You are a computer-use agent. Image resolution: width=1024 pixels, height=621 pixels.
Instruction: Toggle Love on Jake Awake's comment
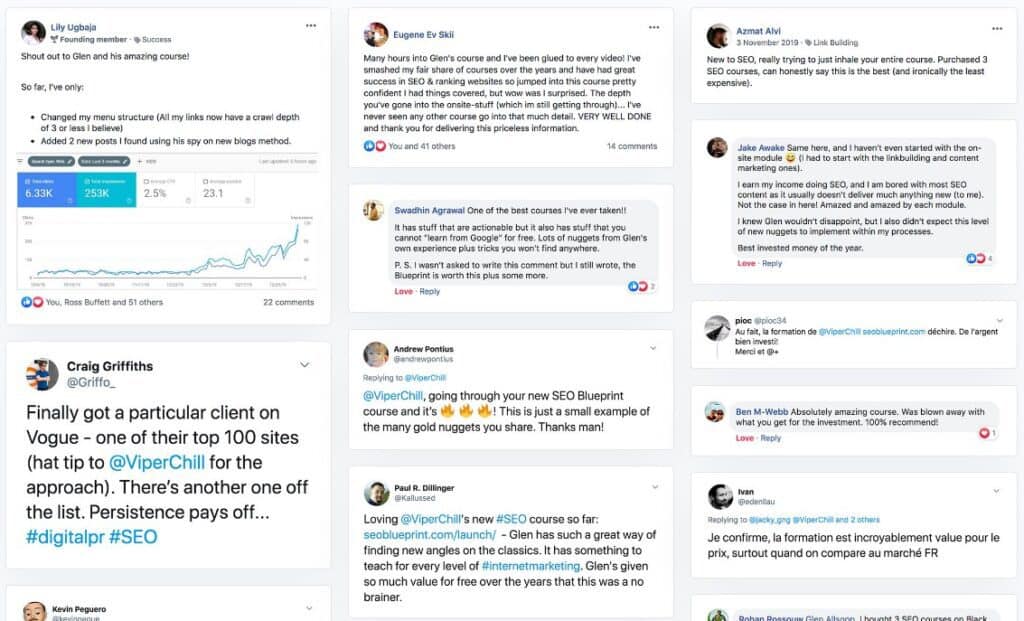pyautogui.click(x=745, y=263)
